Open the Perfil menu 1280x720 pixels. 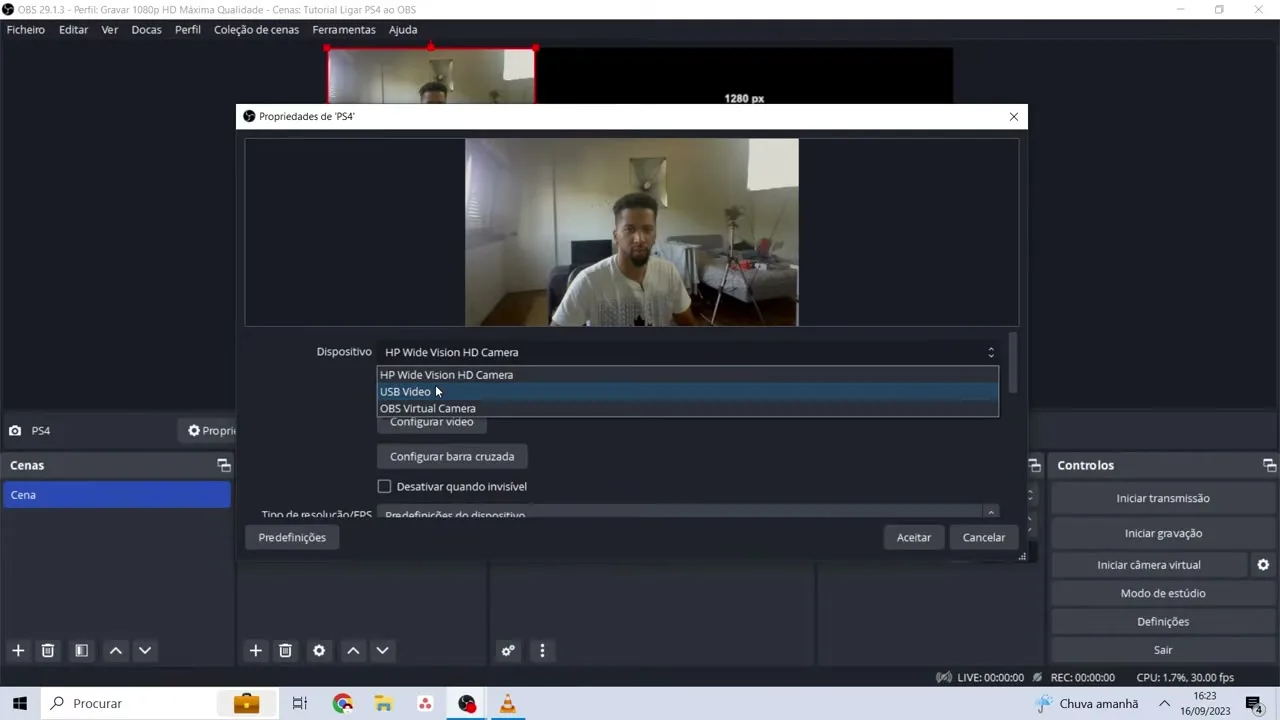point(188,29)
